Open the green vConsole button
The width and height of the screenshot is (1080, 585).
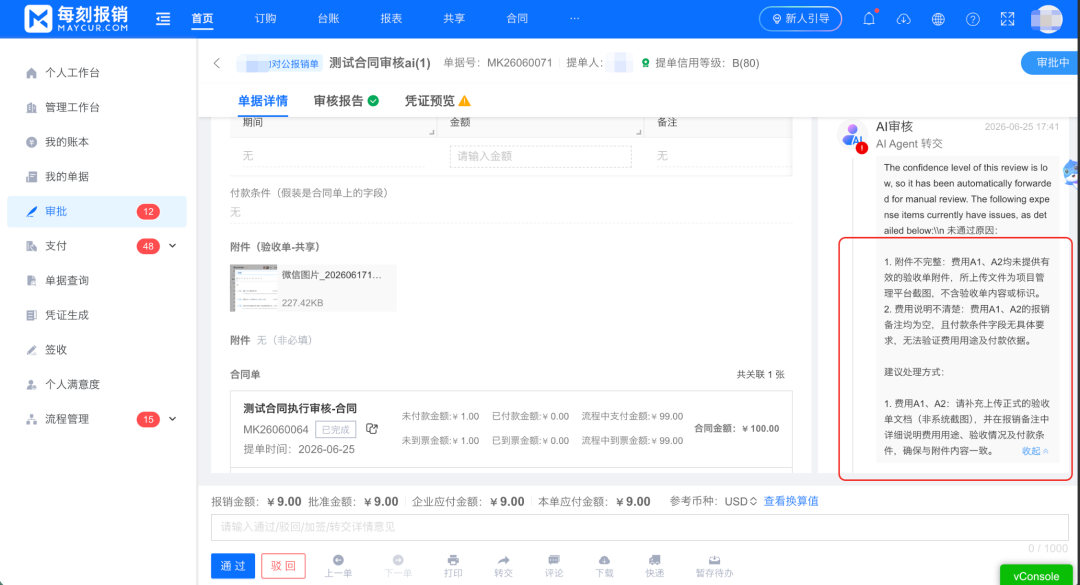[1036, 575]
